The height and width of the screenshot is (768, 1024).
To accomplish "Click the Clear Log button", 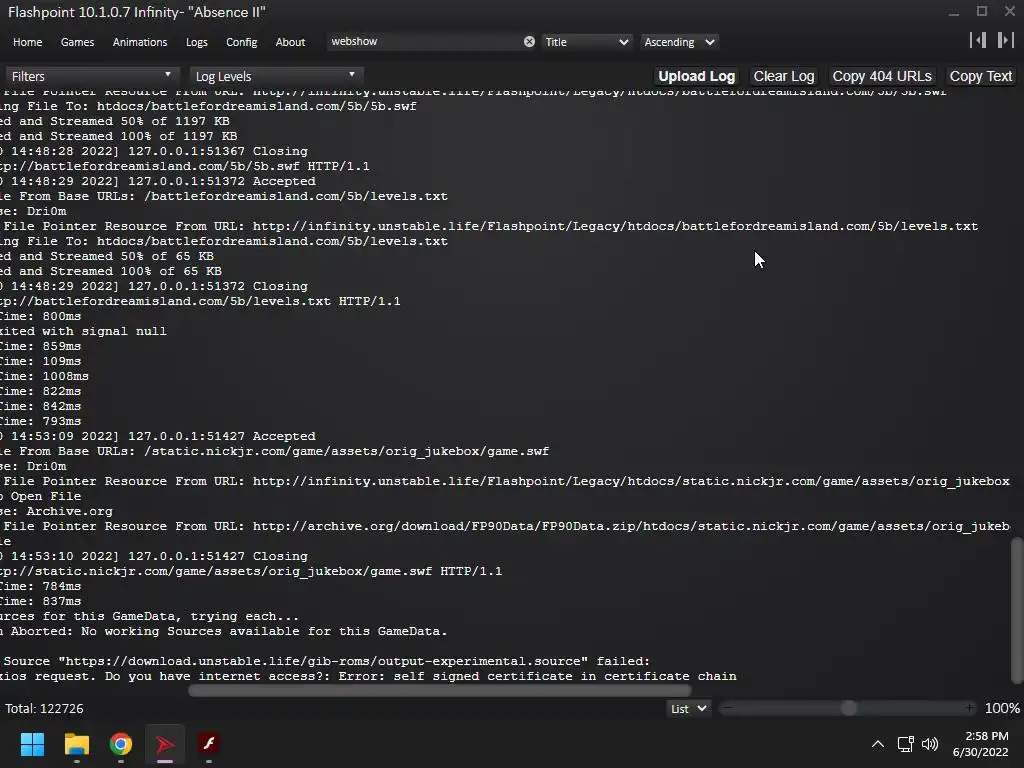I will pyautogui.click(x=784, y=76).
